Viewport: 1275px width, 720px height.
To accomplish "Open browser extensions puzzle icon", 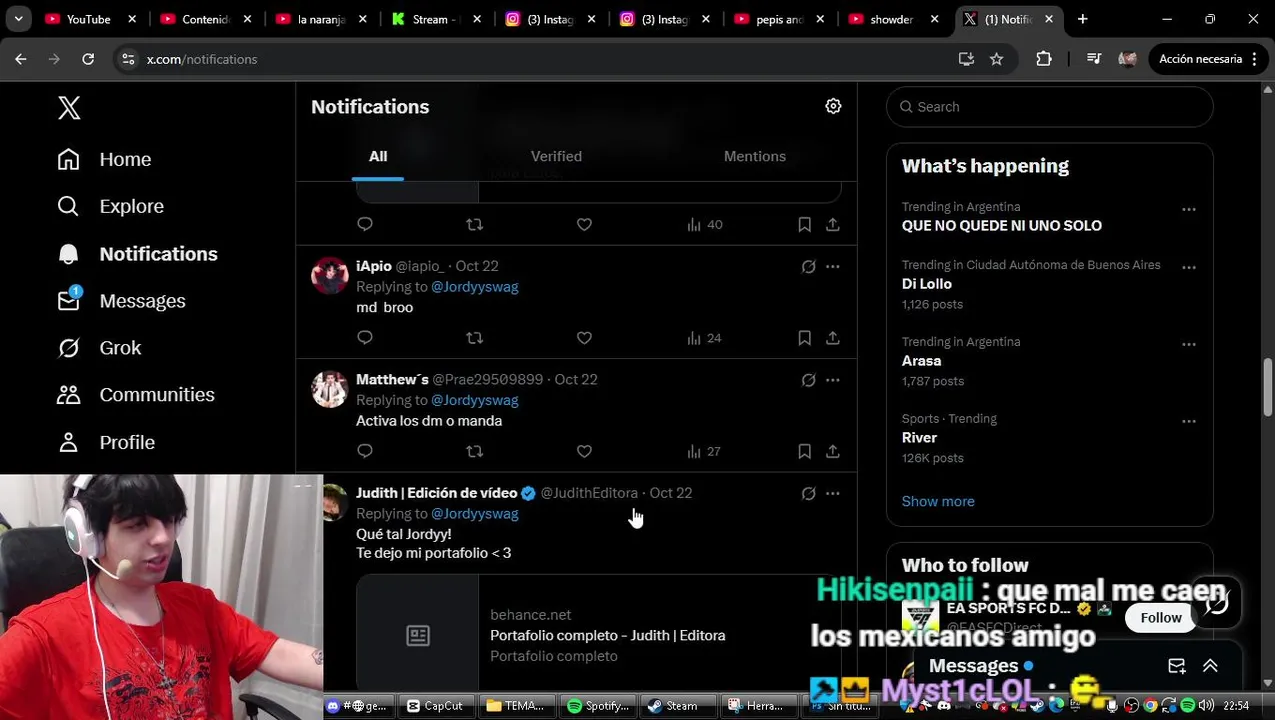I will (x=1043, y=59).
